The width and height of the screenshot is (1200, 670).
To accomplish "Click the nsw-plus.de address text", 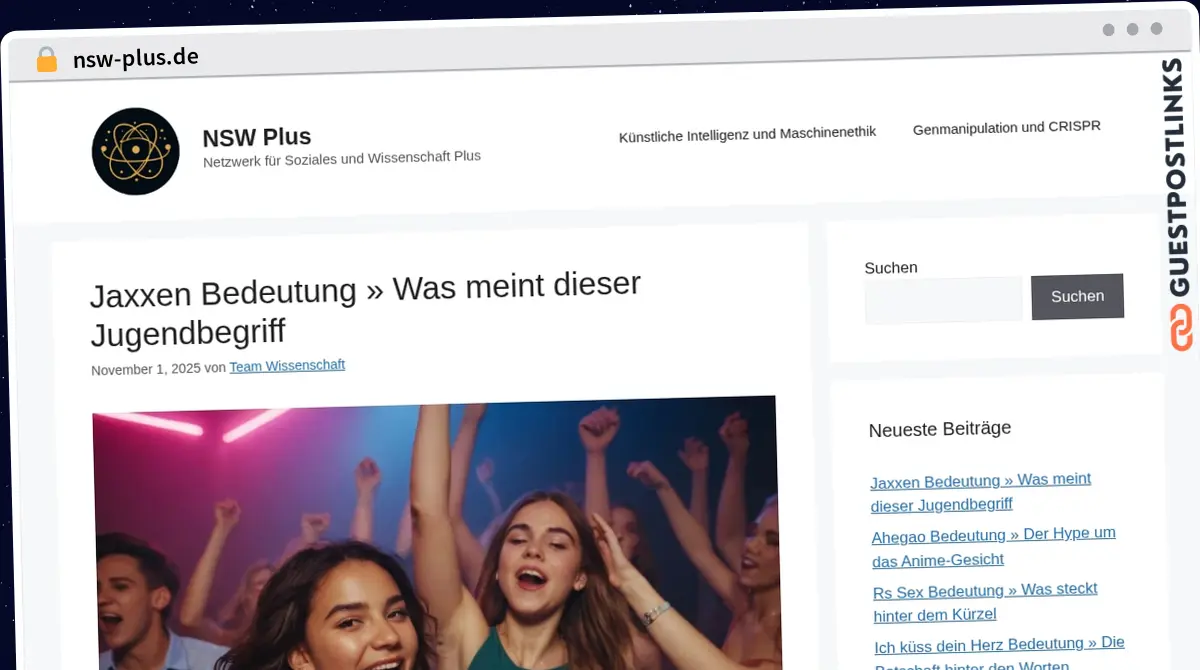I will [136, 58].
